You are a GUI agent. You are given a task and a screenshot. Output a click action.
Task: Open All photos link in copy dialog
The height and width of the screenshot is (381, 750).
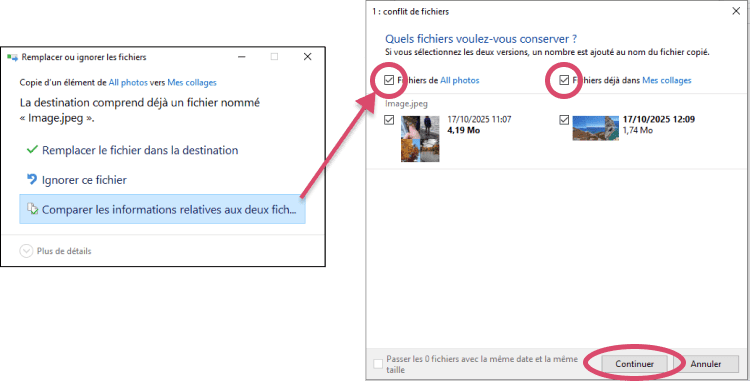(x=128, y=83)
